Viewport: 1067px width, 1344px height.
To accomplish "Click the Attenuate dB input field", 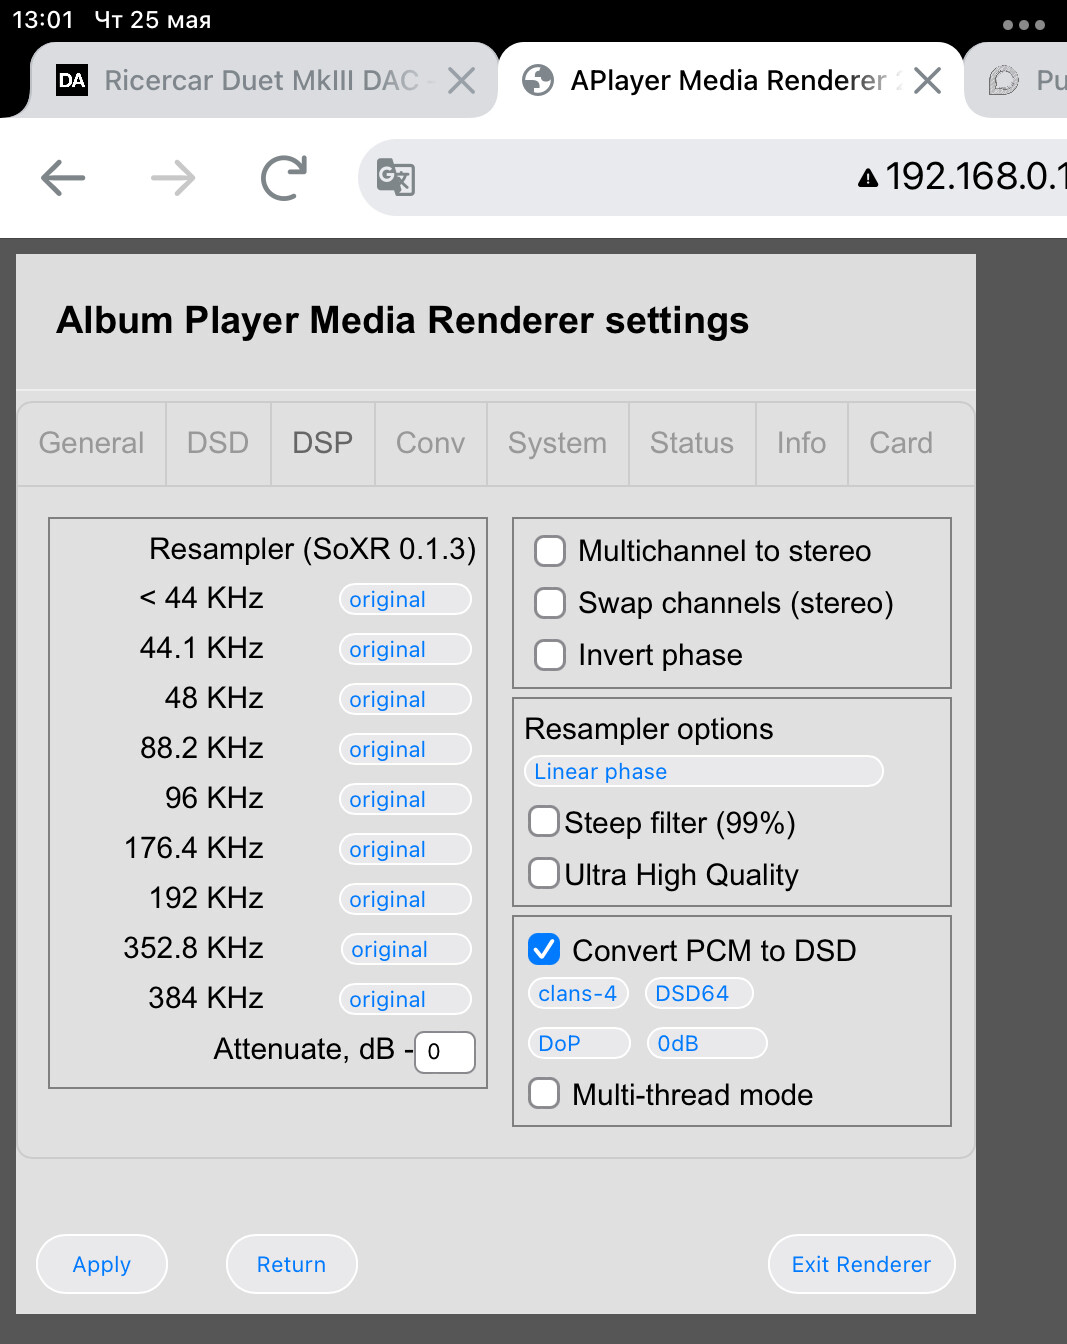I will pyautogui.click(x=444, y=1052).
